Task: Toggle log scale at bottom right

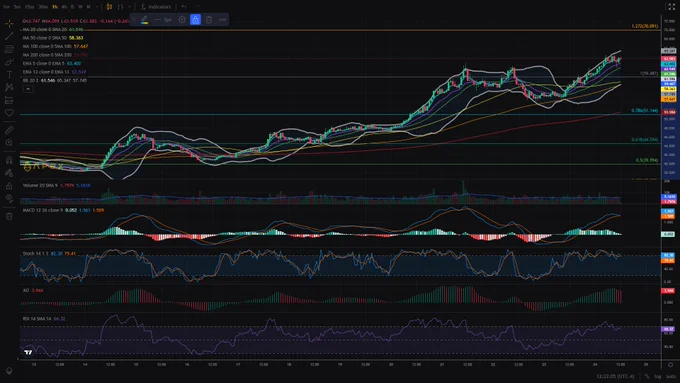Action: pyautogui.click(x=658, y=376)
